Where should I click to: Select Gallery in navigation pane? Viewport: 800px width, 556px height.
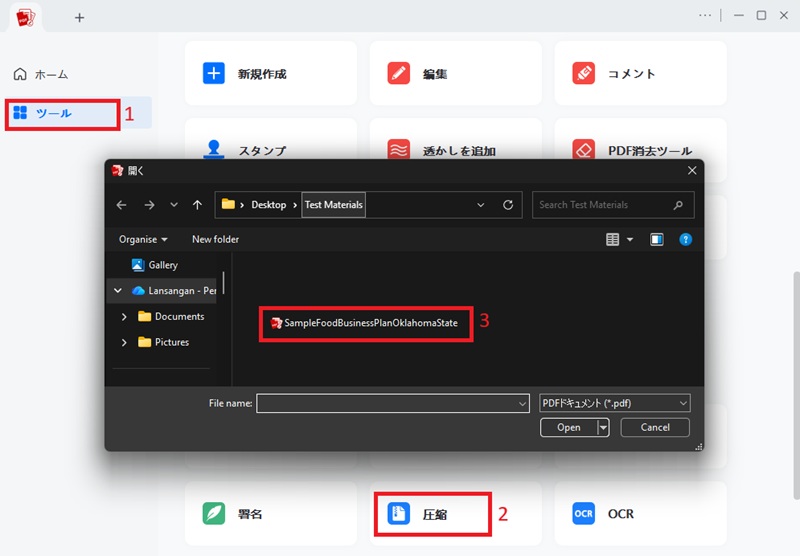click(155, 265)
